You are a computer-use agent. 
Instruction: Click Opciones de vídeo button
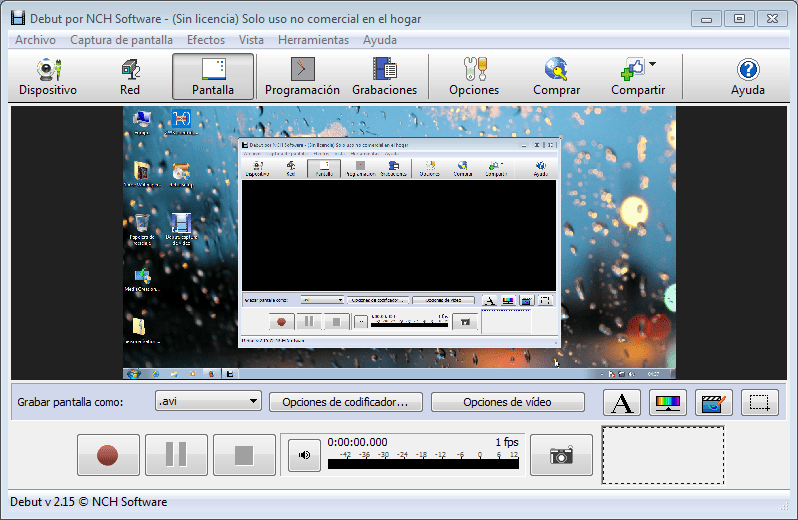507,402
